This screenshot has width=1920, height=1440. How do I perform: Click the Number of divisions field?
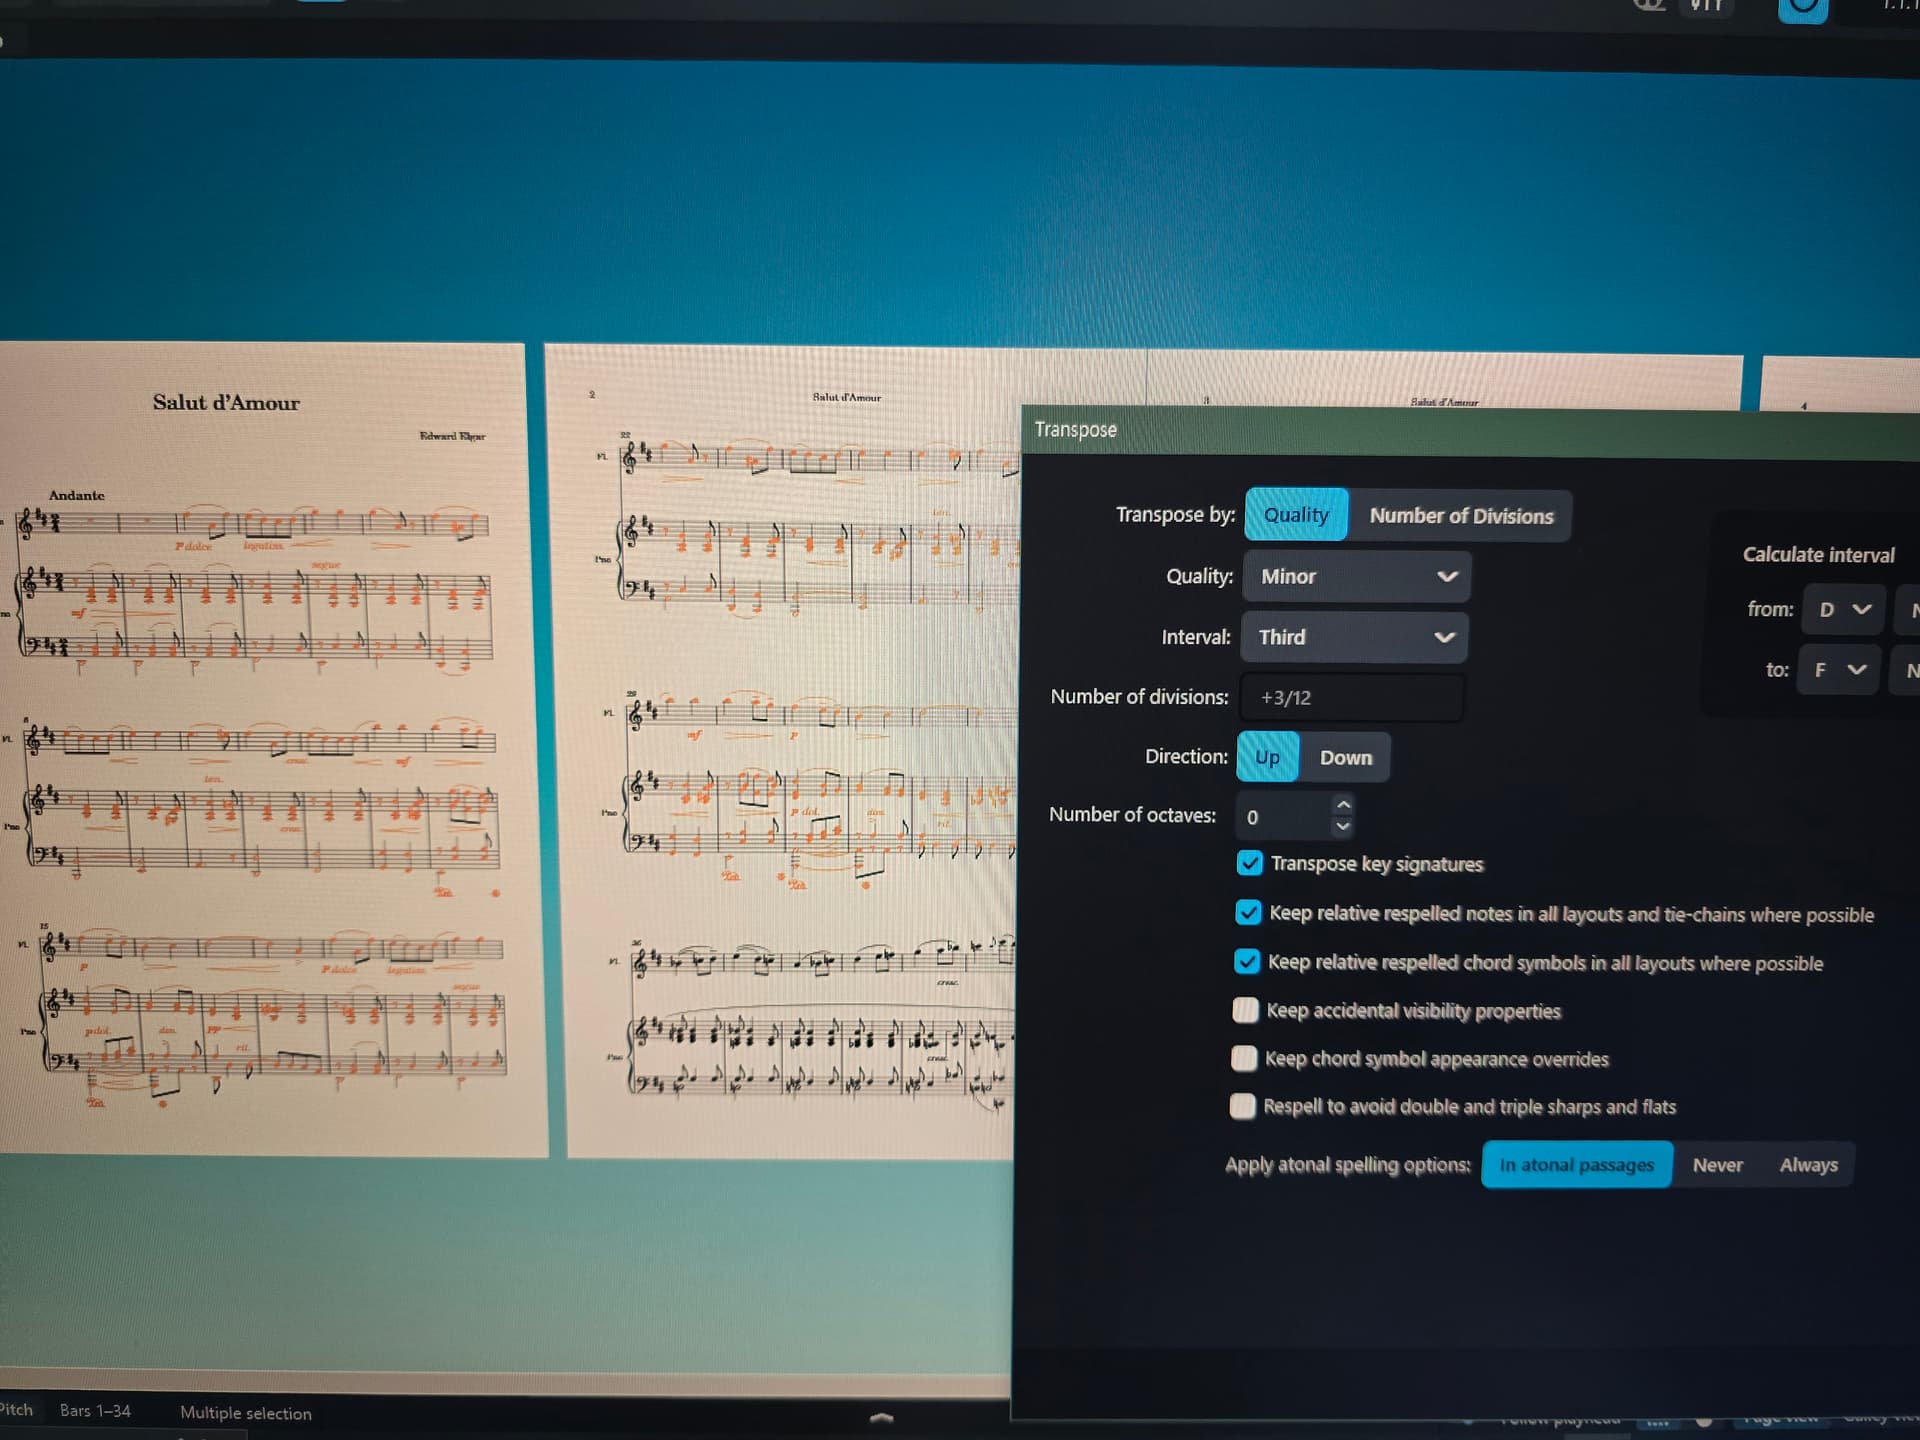(x=1352, y=698)
